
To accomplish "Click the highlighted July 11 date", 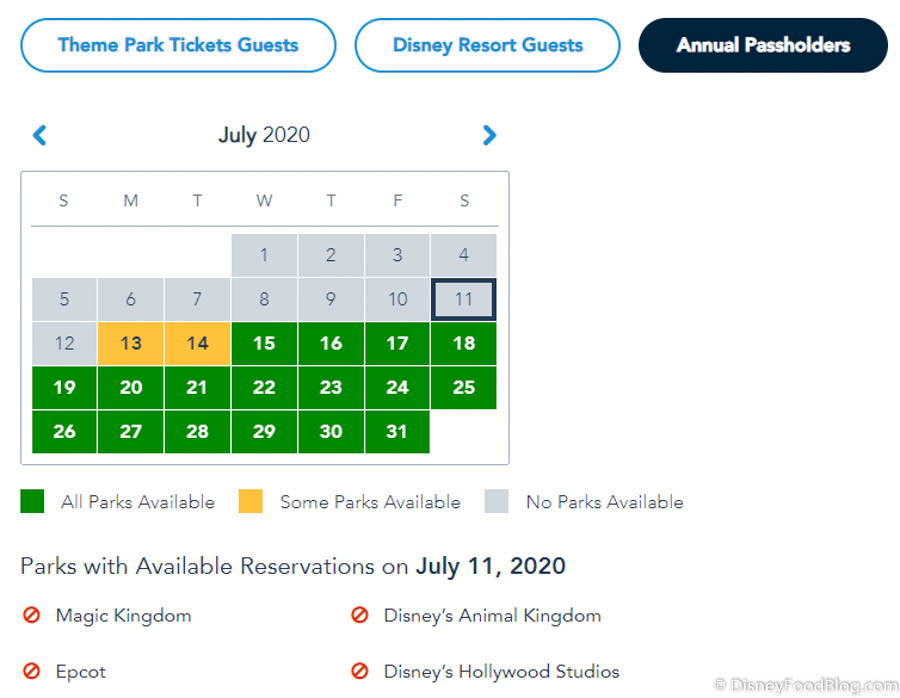I will pos(464,299).
